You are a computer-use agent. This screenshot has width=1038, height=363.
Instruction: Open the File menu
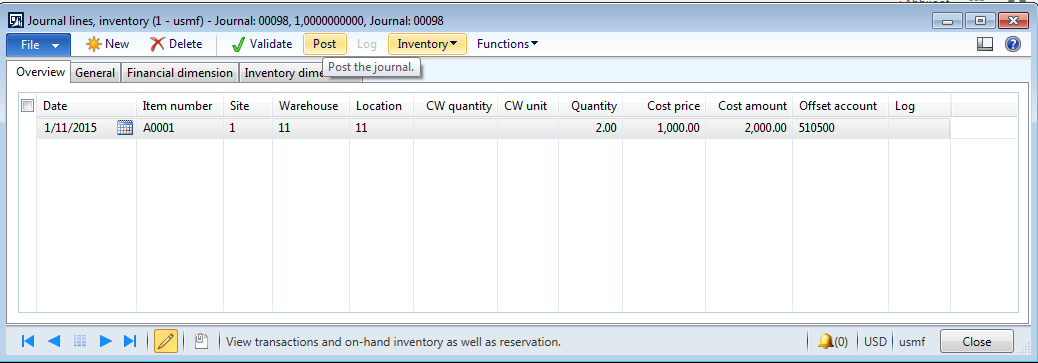(x=38, y=44)
